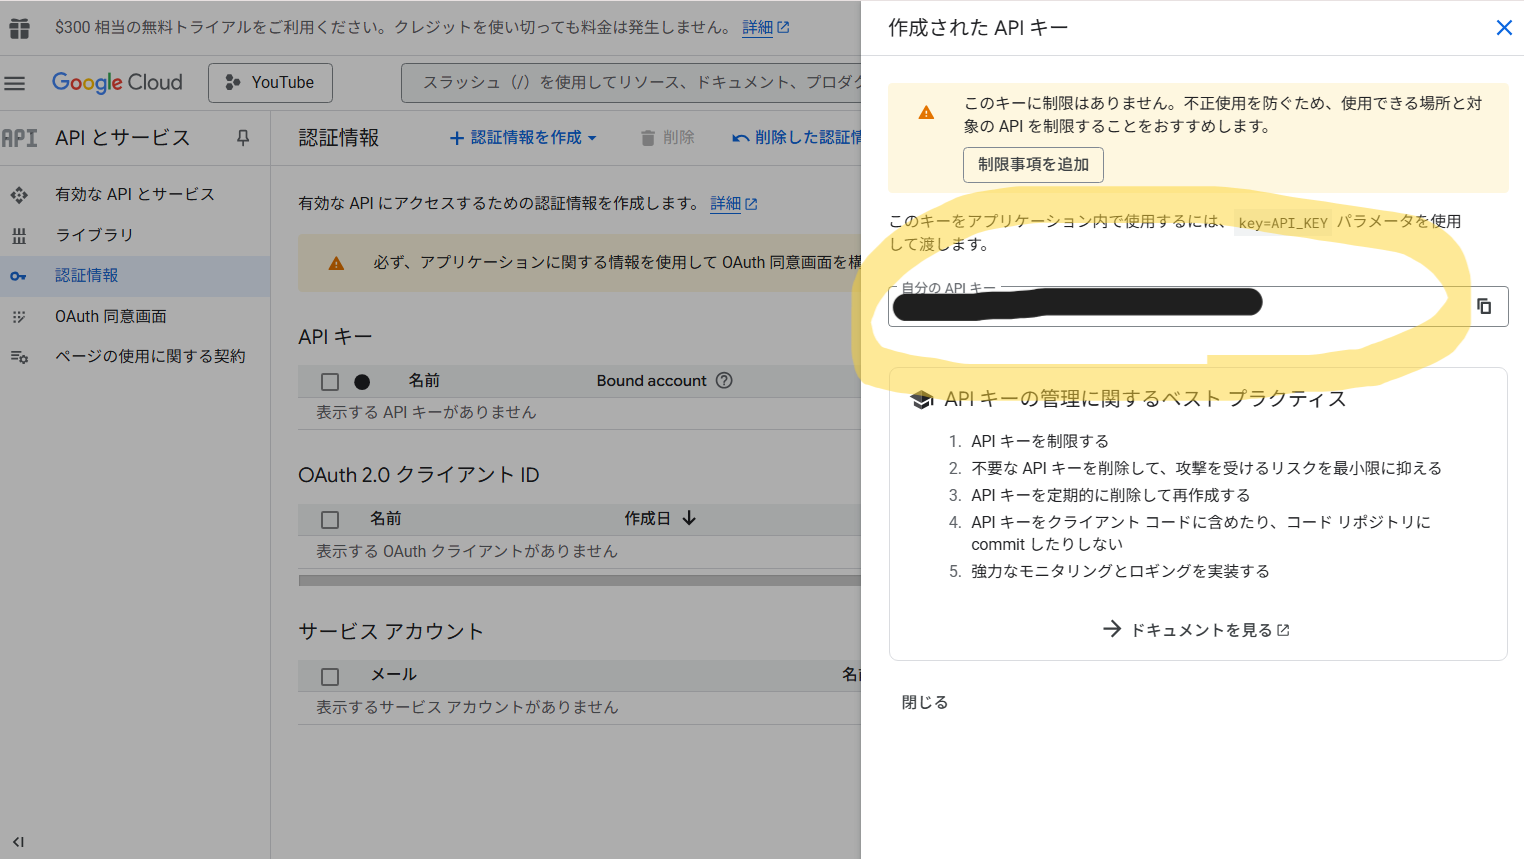Click the Google Cloud logo
The image size is (1524, 859).
click(117, 83)
